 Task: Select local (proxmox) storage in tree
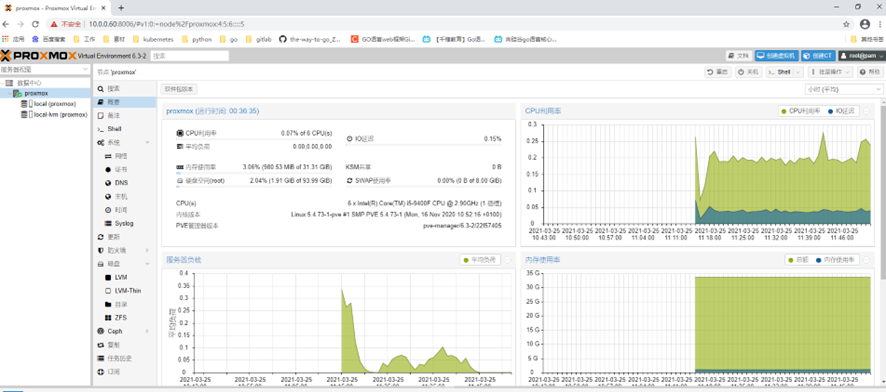pos(54,104)
